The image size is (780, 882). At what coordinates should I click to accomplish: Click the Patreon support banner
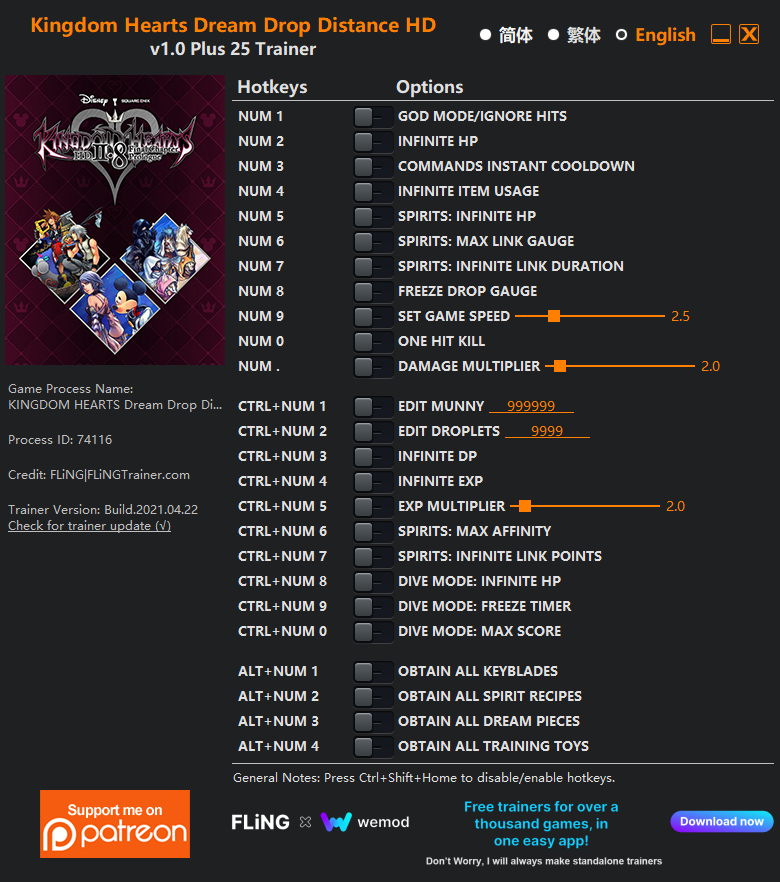coord(115,824)
